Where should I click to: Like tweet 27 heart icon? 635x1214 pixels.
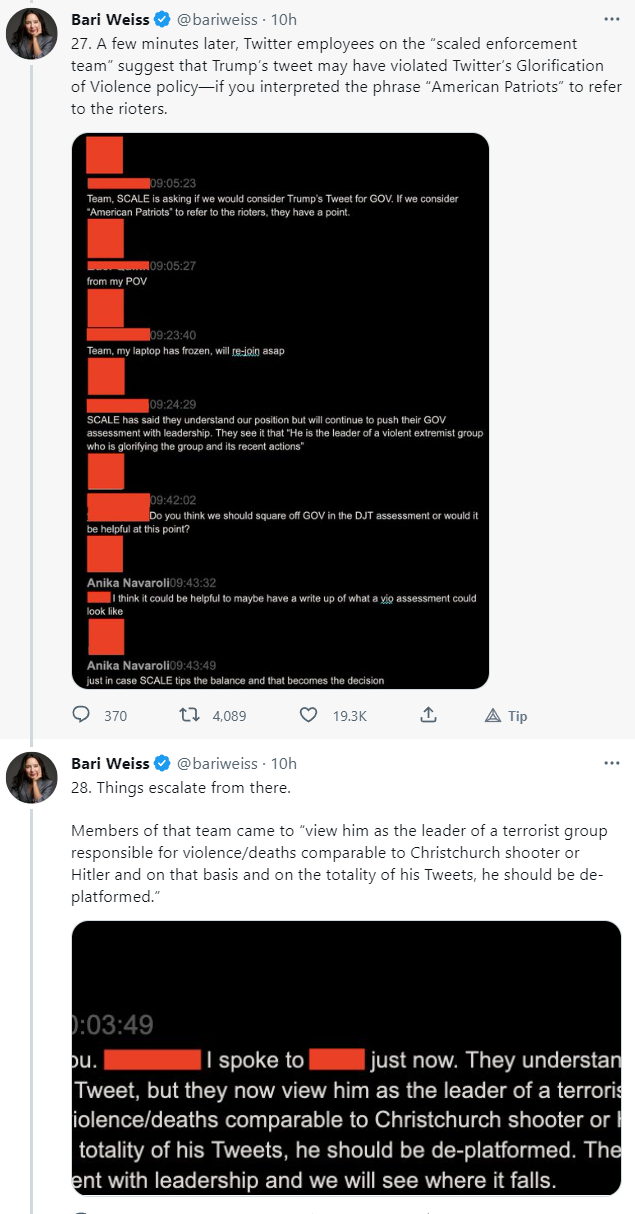click(309, 715)
